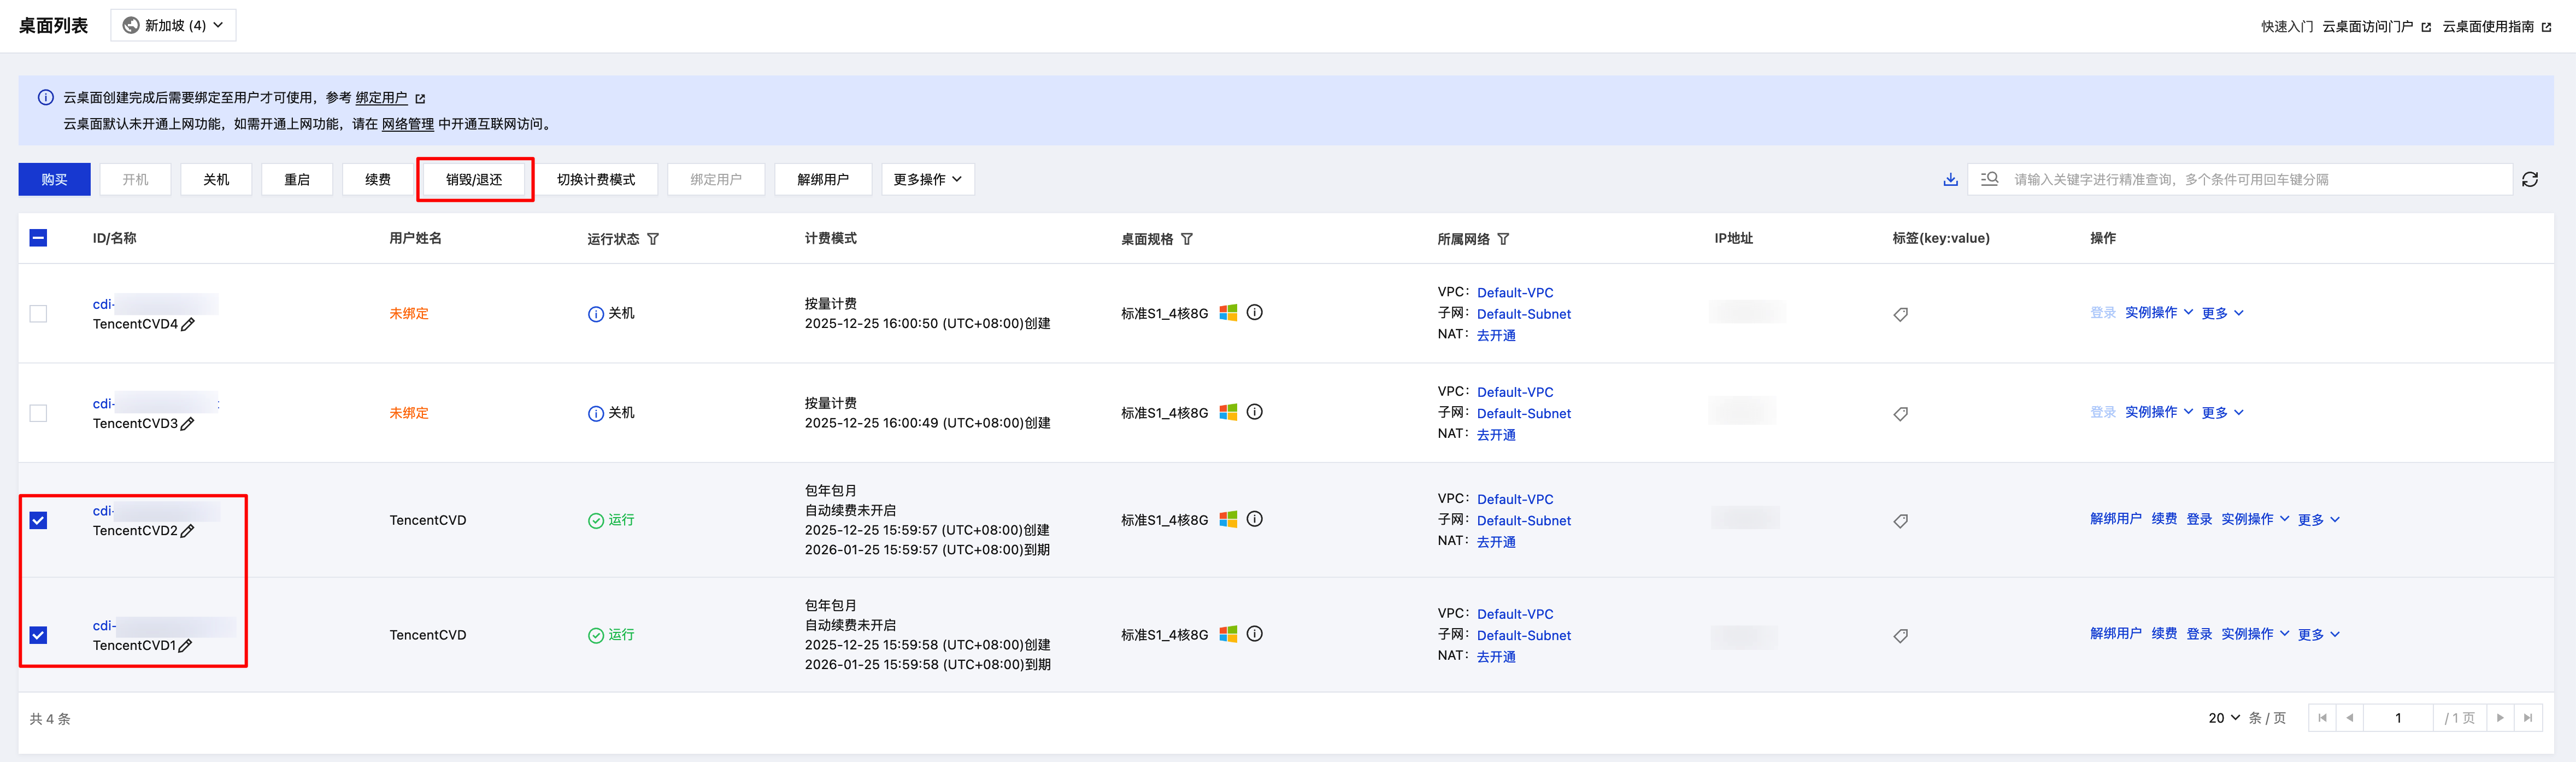This screenshot has width=2576, height=762.
Task: Click tag icon in TencentCVD3 row
Action: point(1900,414)
